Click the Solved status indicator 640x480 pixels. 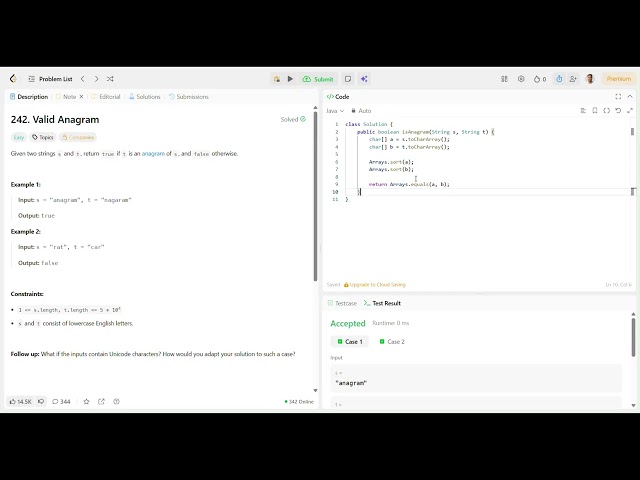[x=293, y=119]
